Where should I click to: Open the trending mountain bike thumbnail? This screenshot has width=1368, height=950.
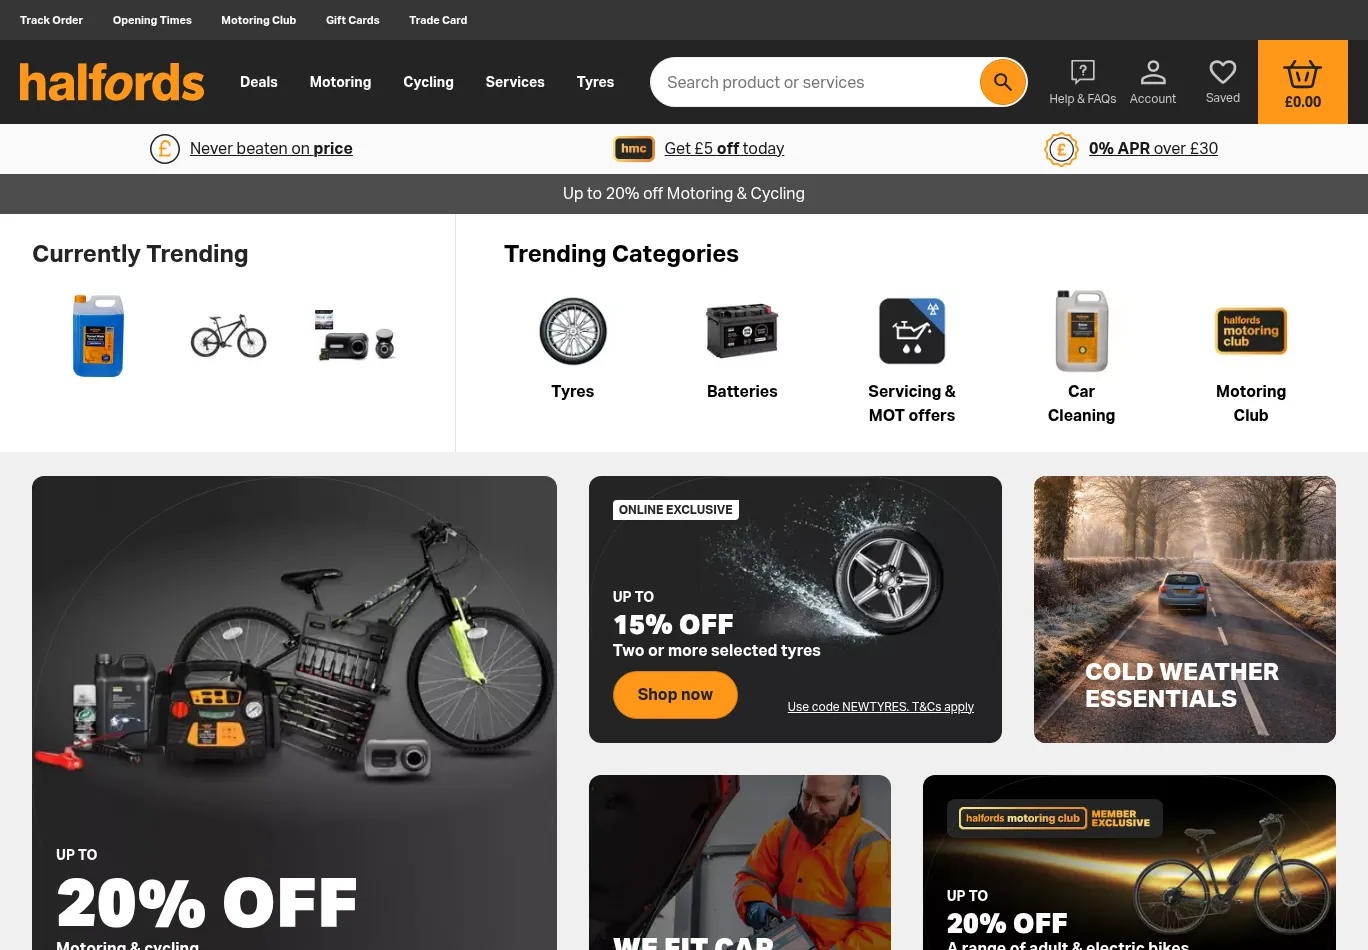coord(229,335)
